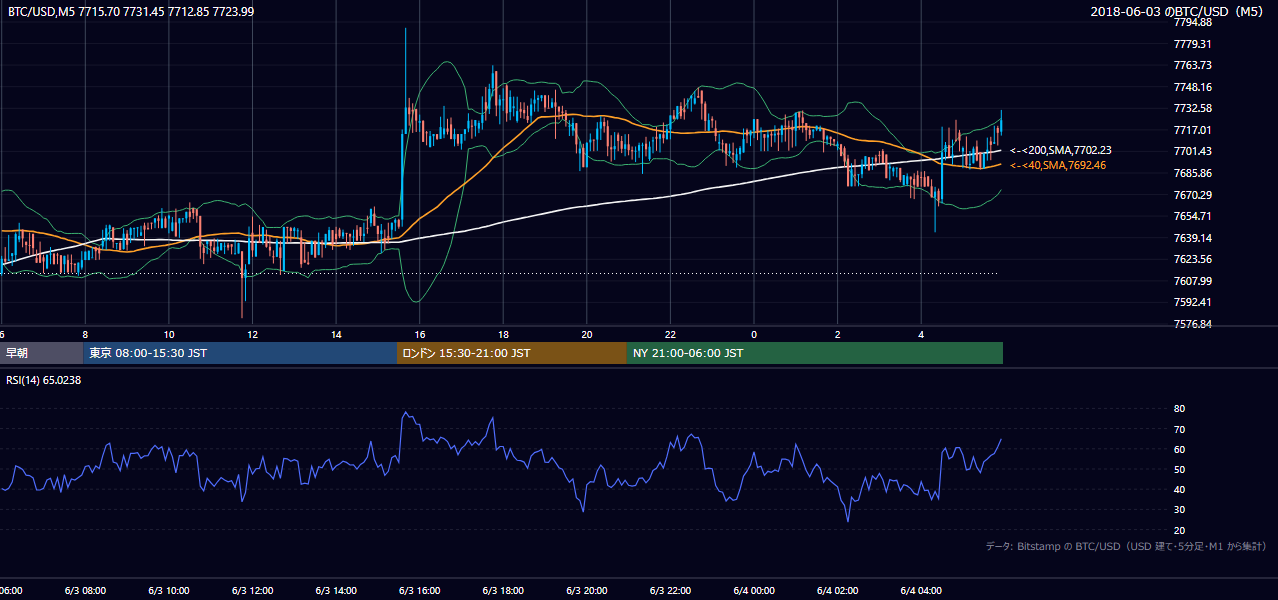Click price axis value 7576.84
The image size is (1278, 600).
1193,324
